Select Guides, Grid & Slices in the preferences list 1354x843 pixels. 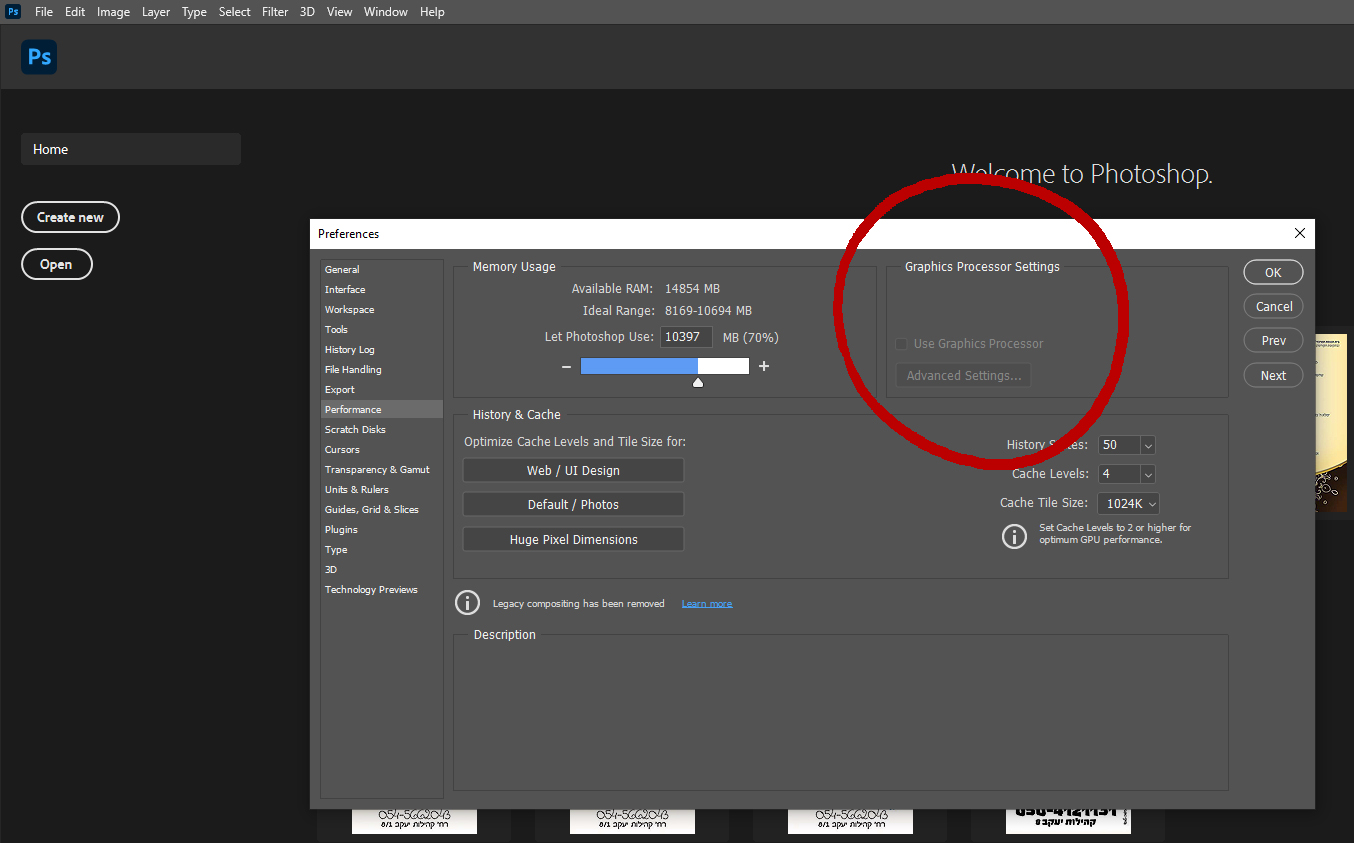(382, 510)
